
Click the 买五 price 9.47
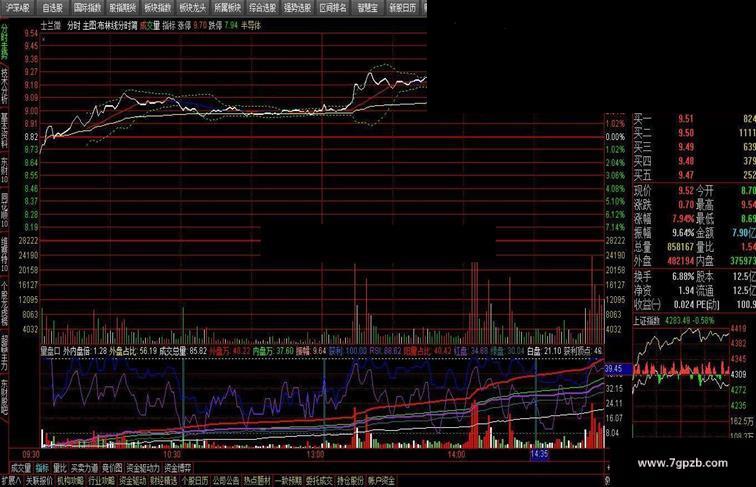coord(686,175)
